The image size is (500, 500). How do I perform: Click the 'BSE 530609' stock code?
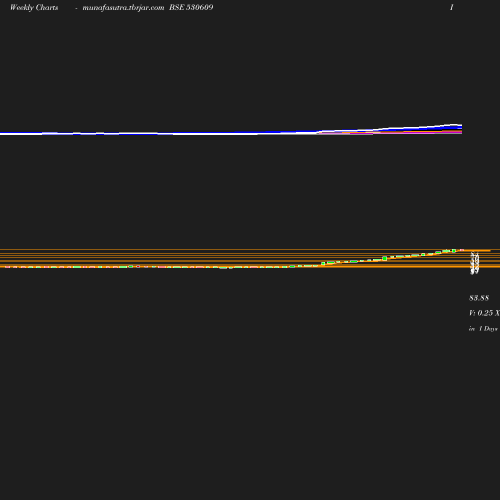191,7
